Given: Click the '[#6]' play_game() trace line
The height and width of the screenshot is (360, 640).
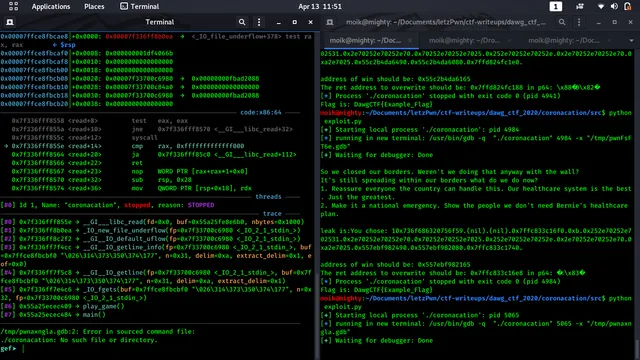Looking at the screenshot, I should coord(62,306).
